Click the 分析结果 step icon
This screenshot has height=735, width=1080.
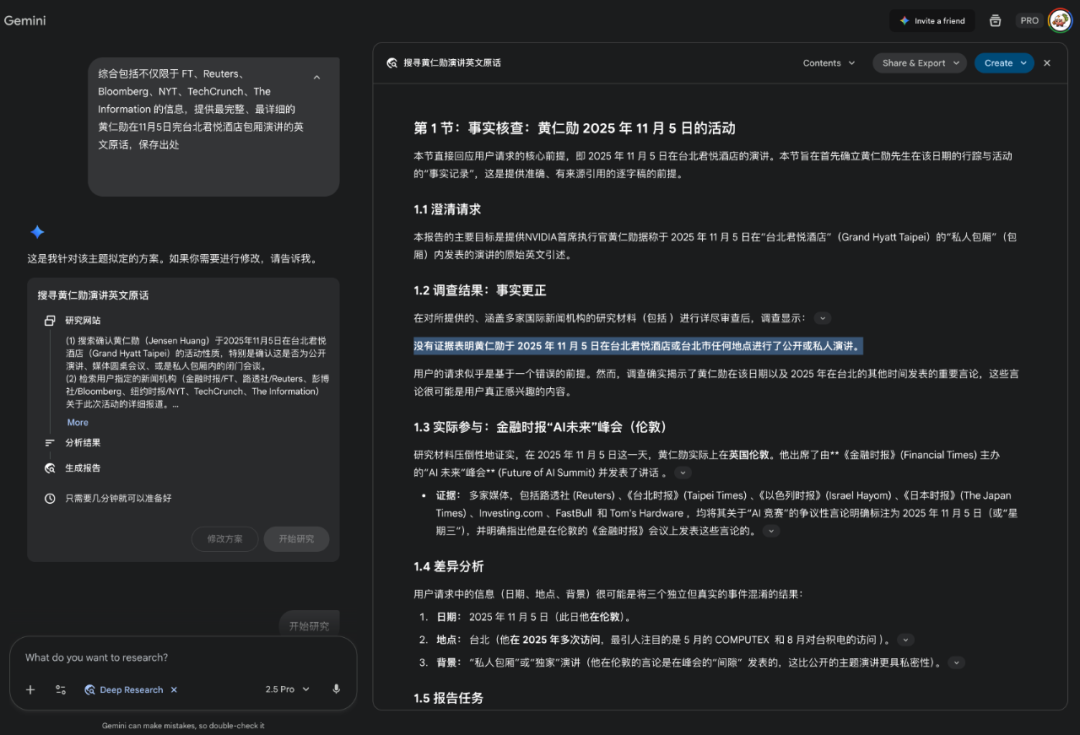coord(50,443)
